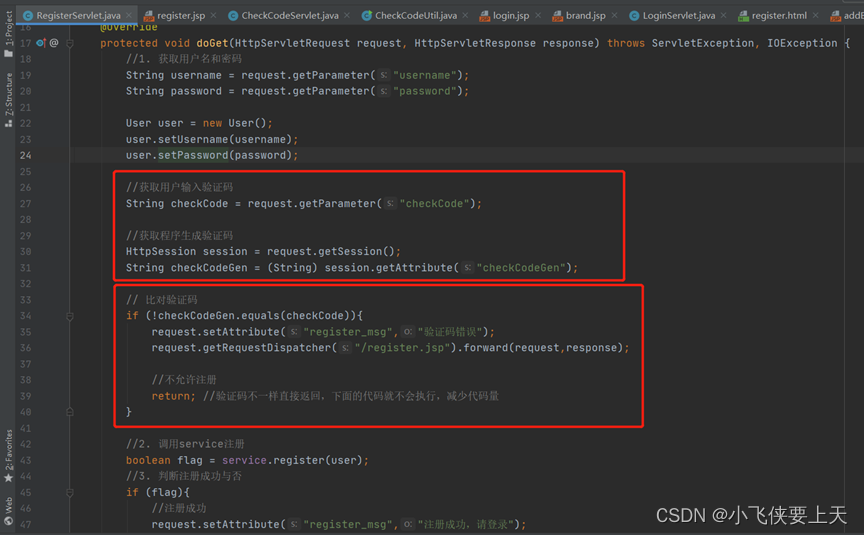Collapse the if block fold on line 34
864x535 pixels.
tap(70, 316)
